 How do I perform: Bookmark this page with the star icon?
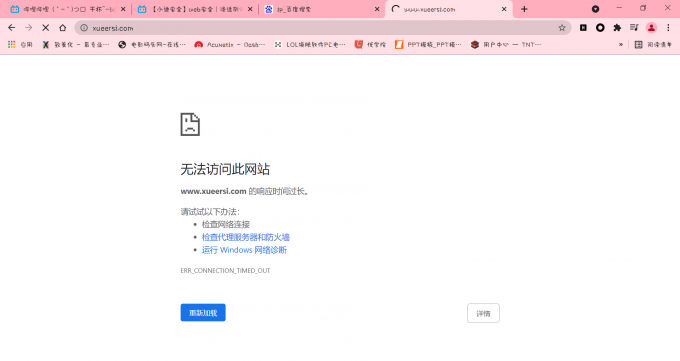[x=562, y=28]
